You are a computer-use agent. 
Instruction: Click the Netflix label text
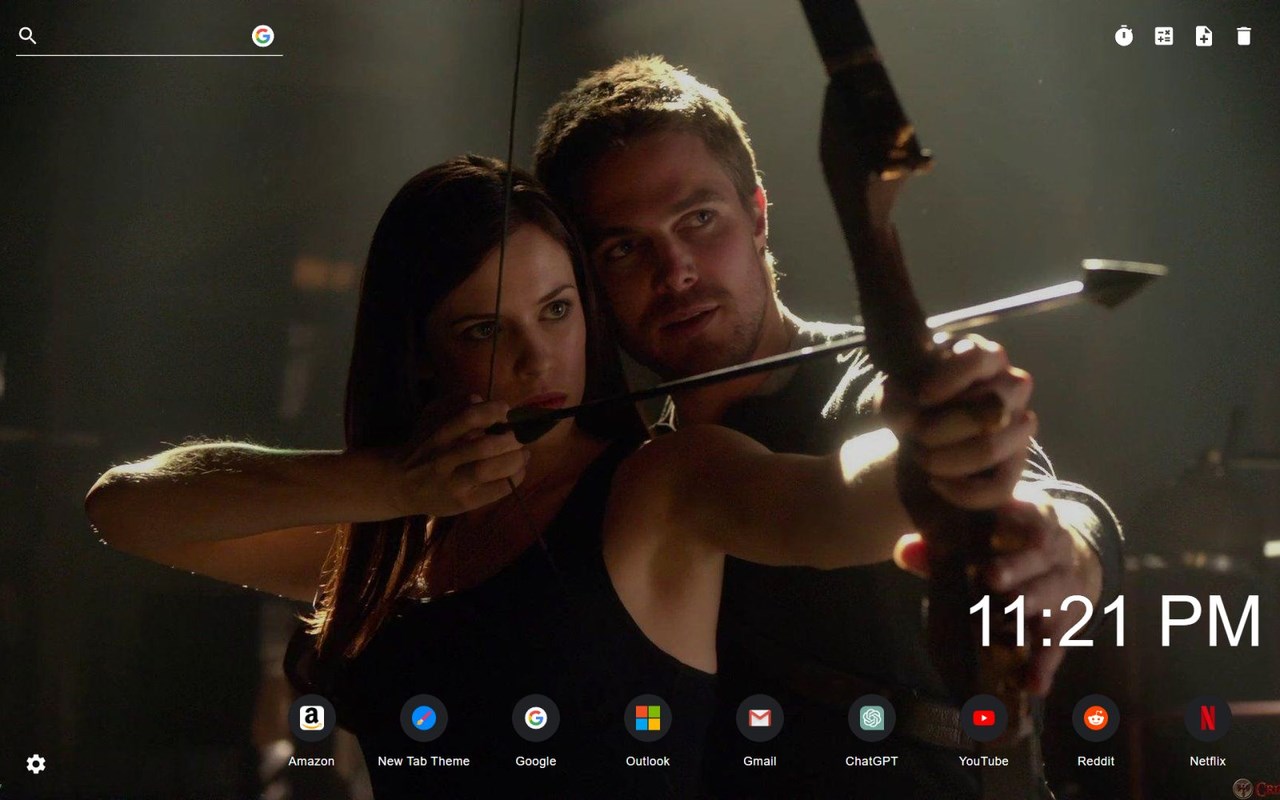point(1208,761)
